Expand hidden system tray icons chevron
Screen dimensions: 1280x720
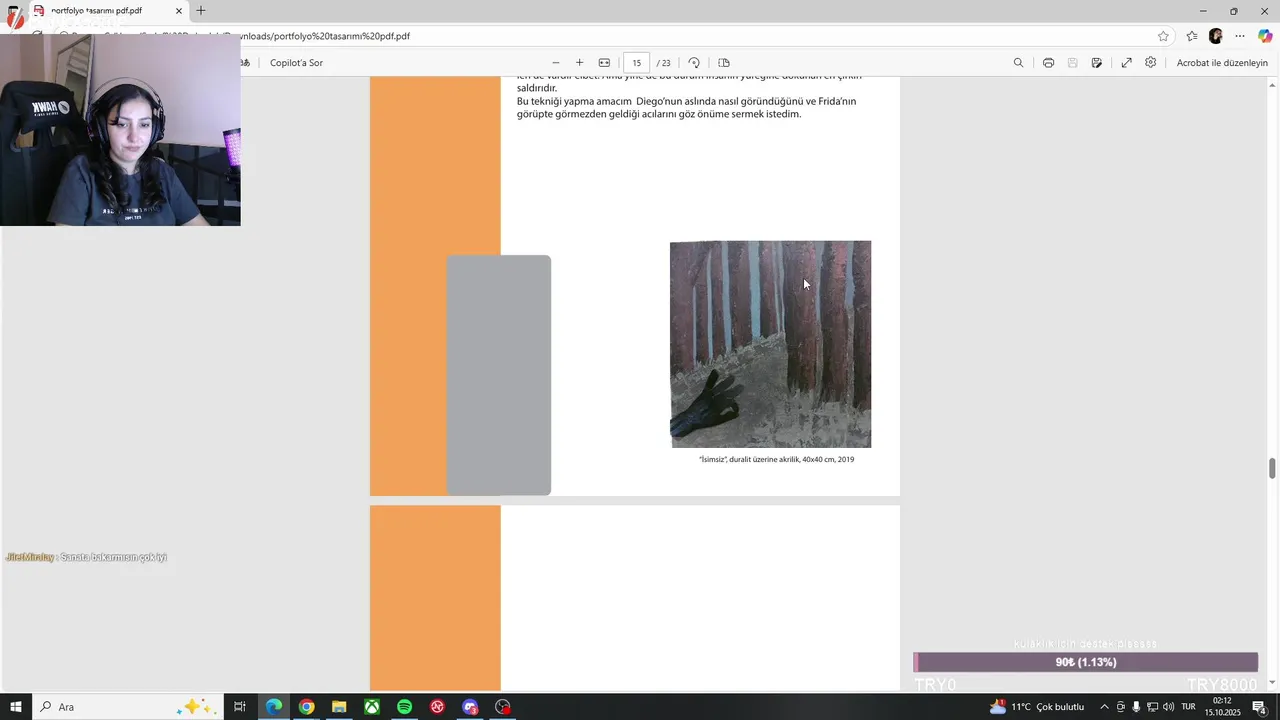[1104, 707]
